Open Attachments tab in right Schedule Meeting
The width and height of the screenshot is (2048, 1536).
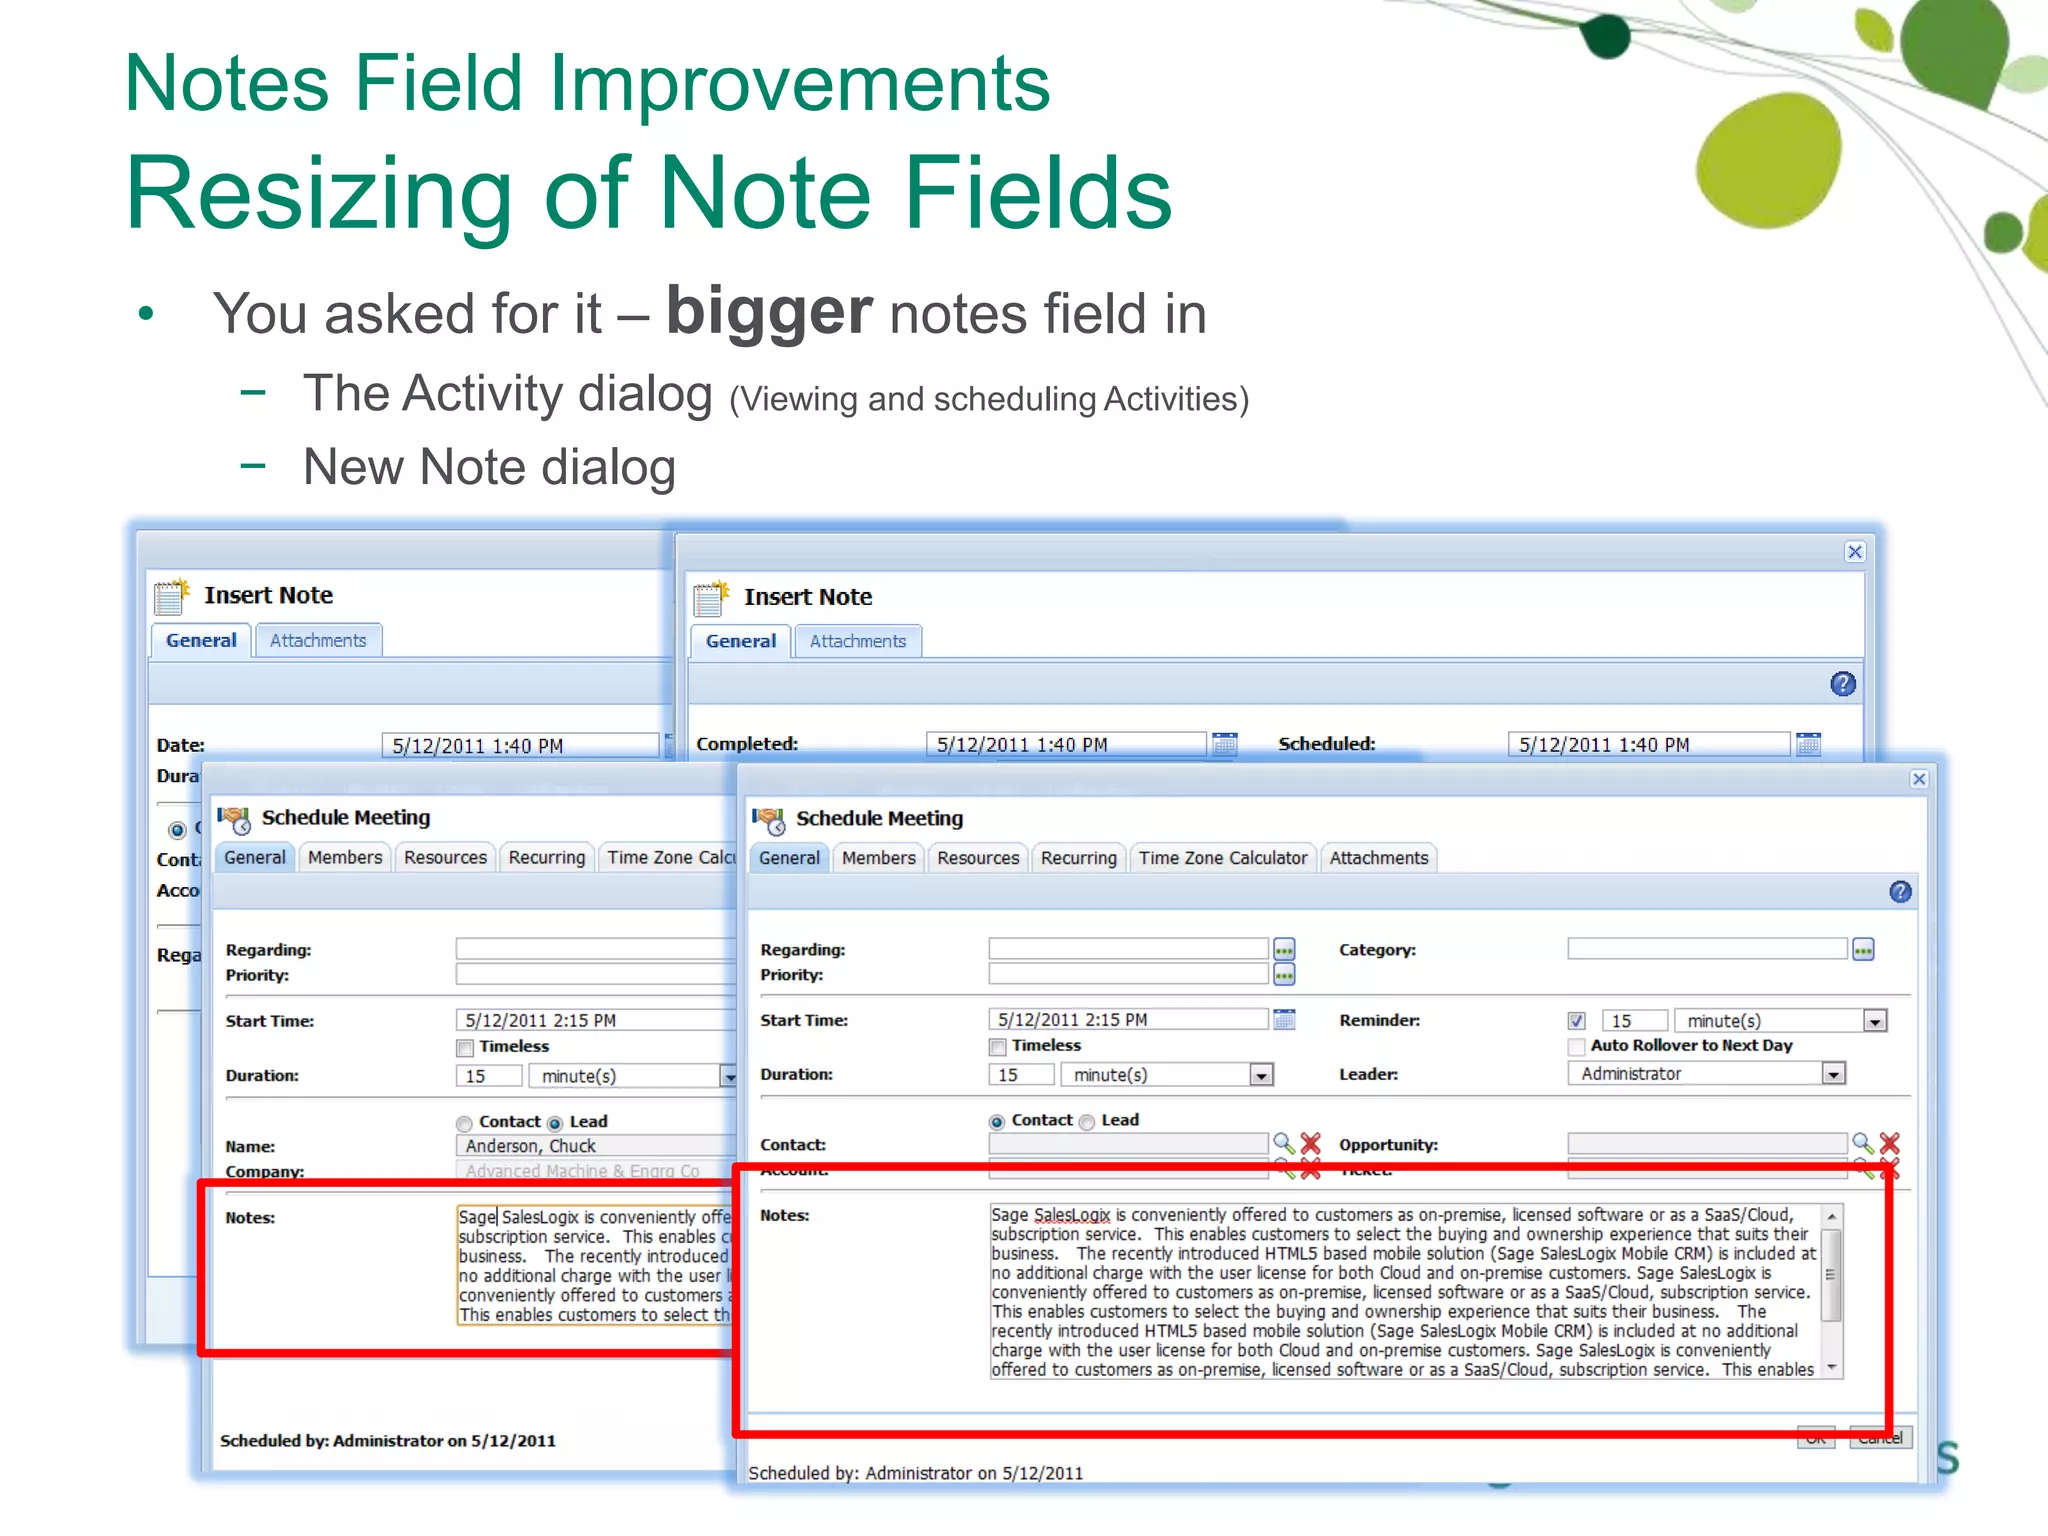1378,858
